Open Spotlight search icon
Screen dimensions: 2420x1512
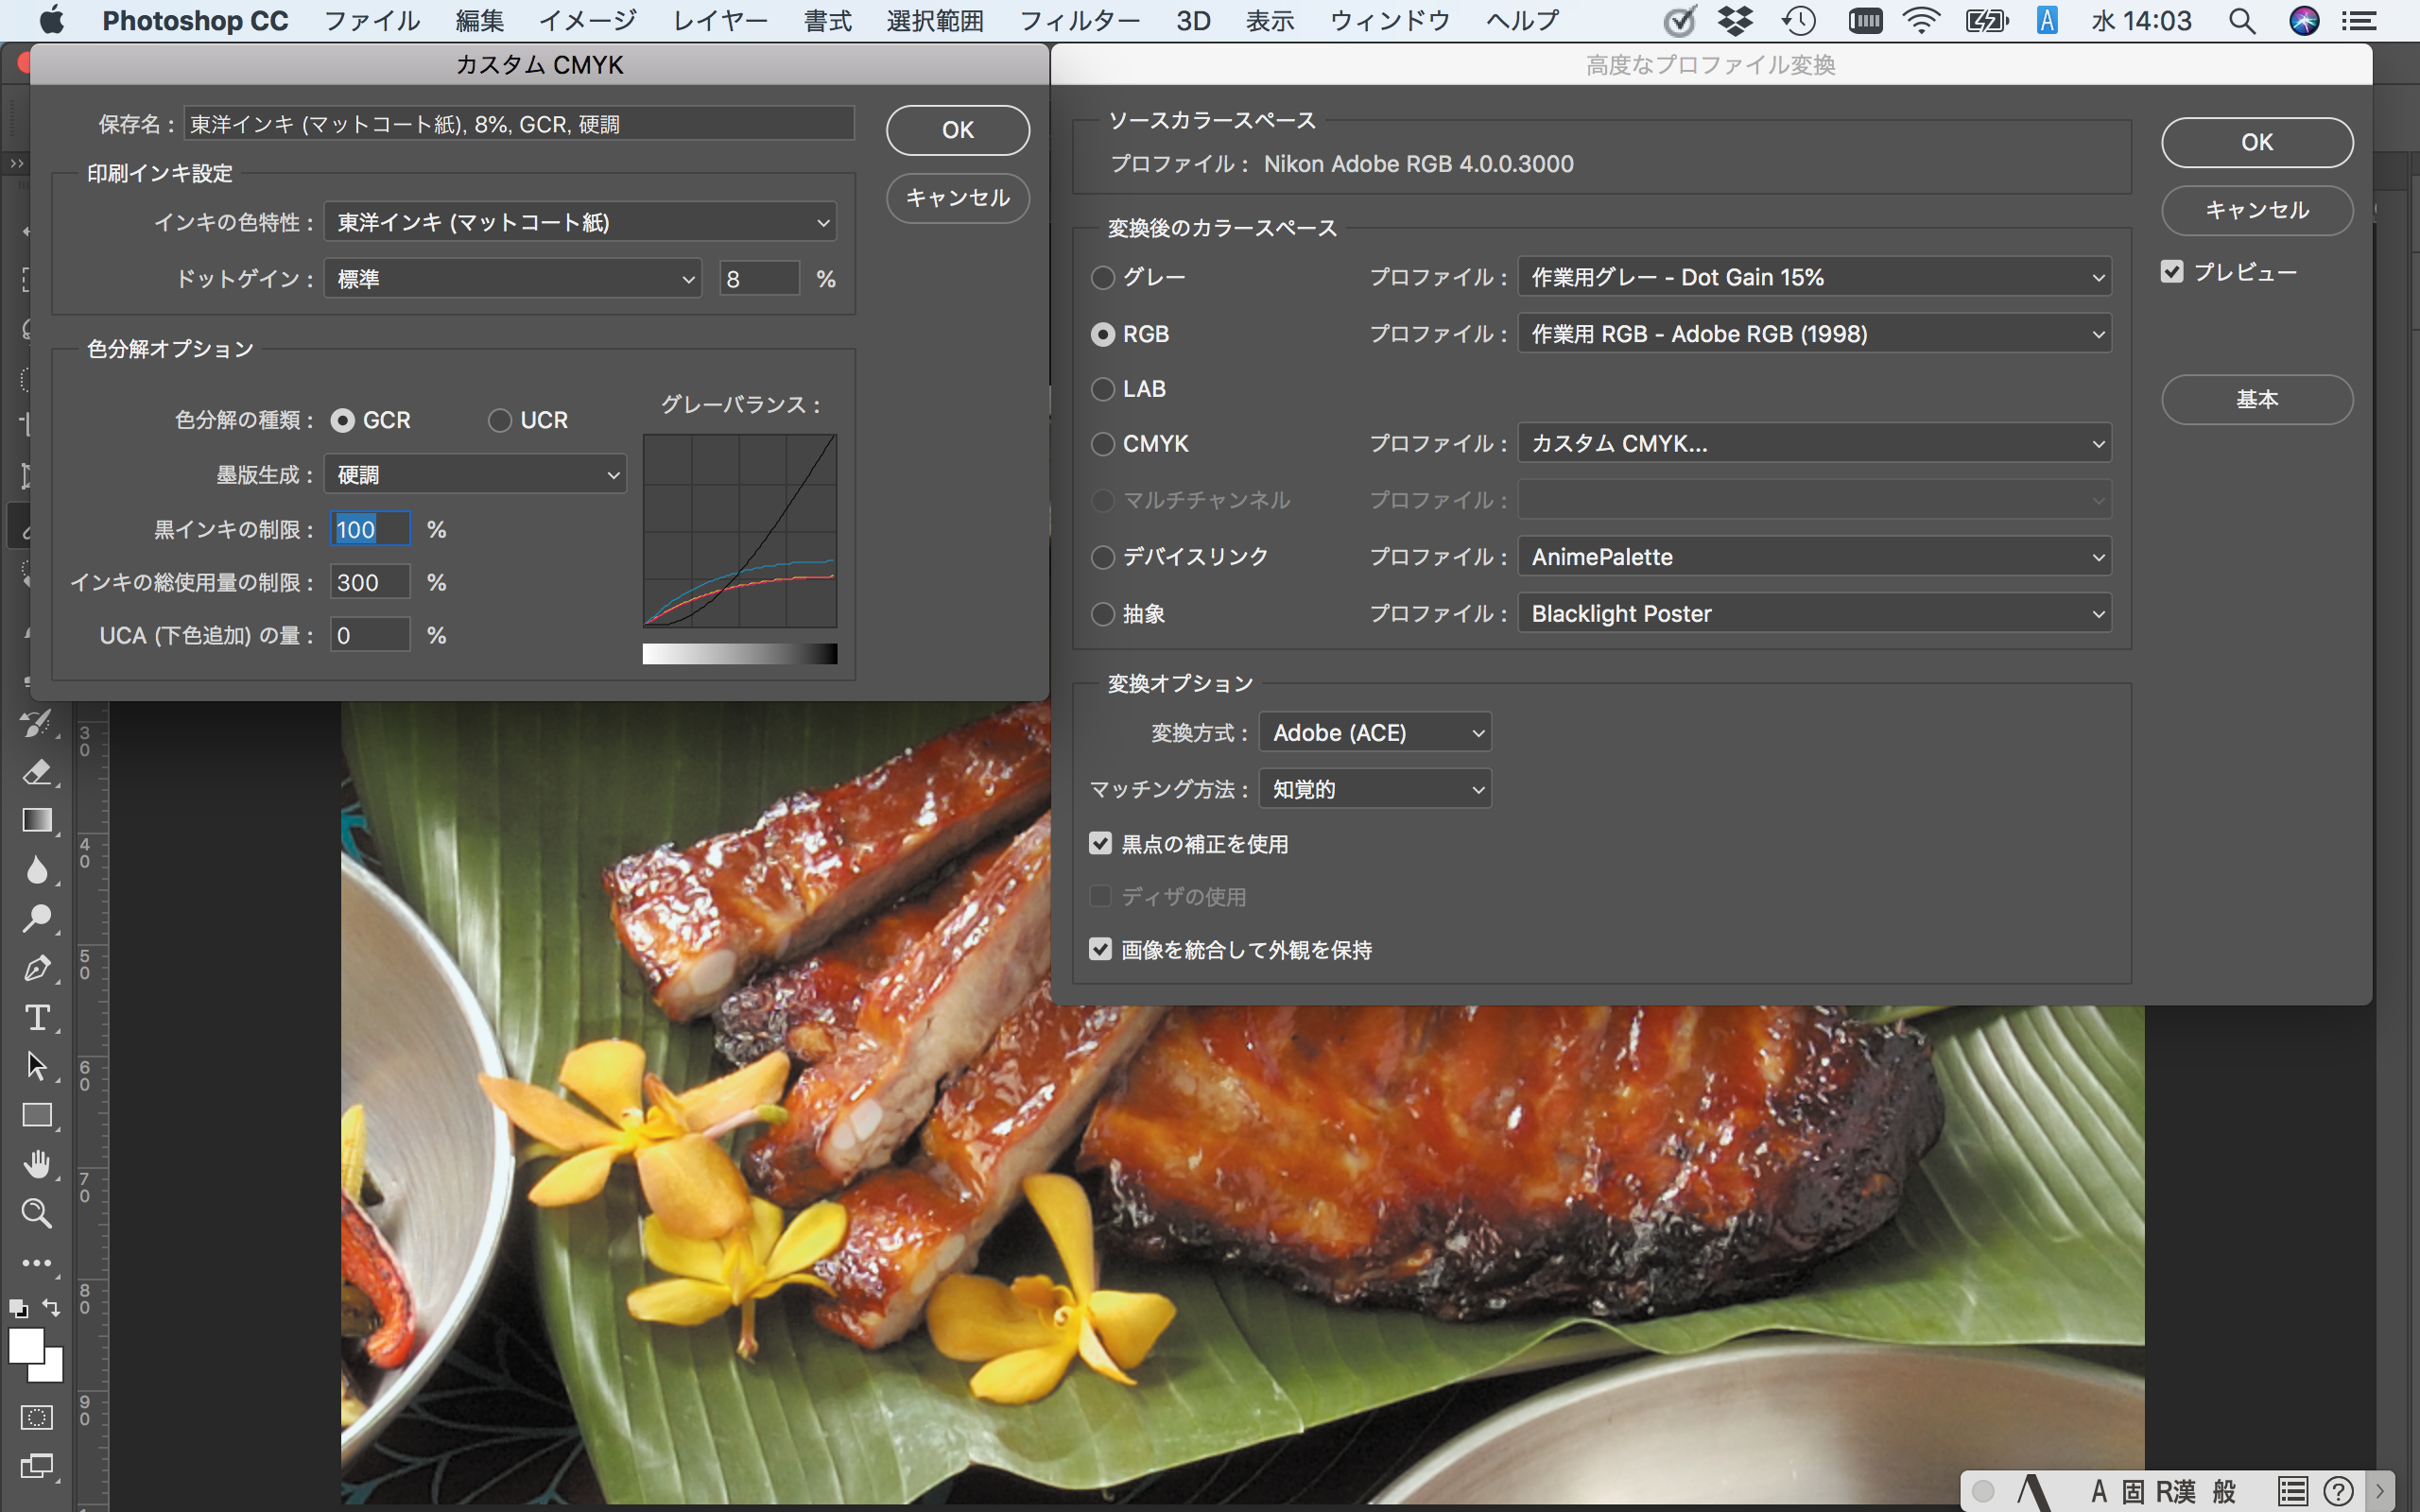(x=2241, y=20)
